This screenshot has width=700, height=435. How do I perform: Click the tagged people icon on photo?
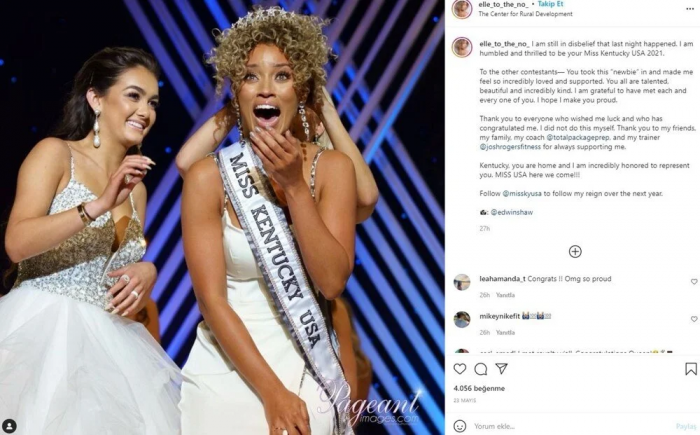pyautogui.click(x=9, y=425)
